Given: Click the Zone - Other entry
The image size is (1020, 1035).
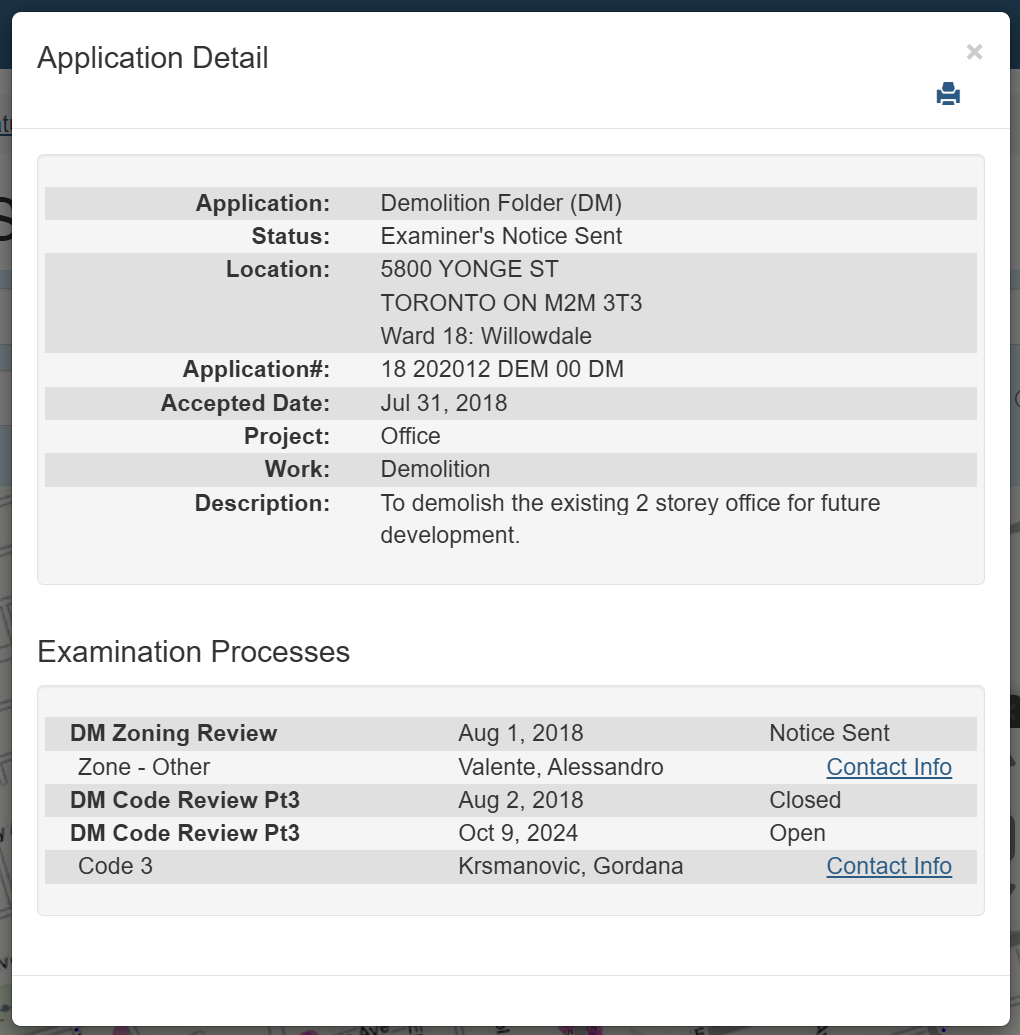Looking at the screenshot, I should (144, 767).
